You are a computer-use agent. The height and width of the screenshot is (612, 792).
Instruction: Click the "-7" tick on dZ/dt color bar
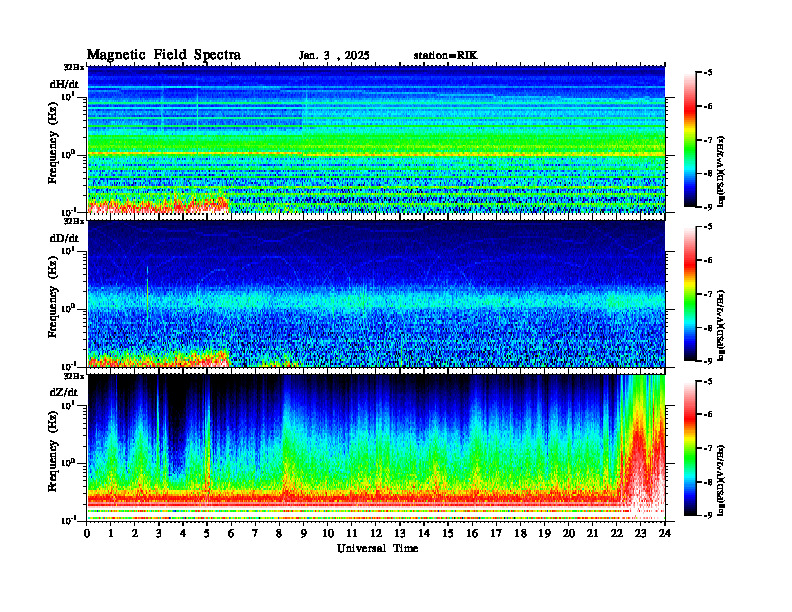click(708, 448)
